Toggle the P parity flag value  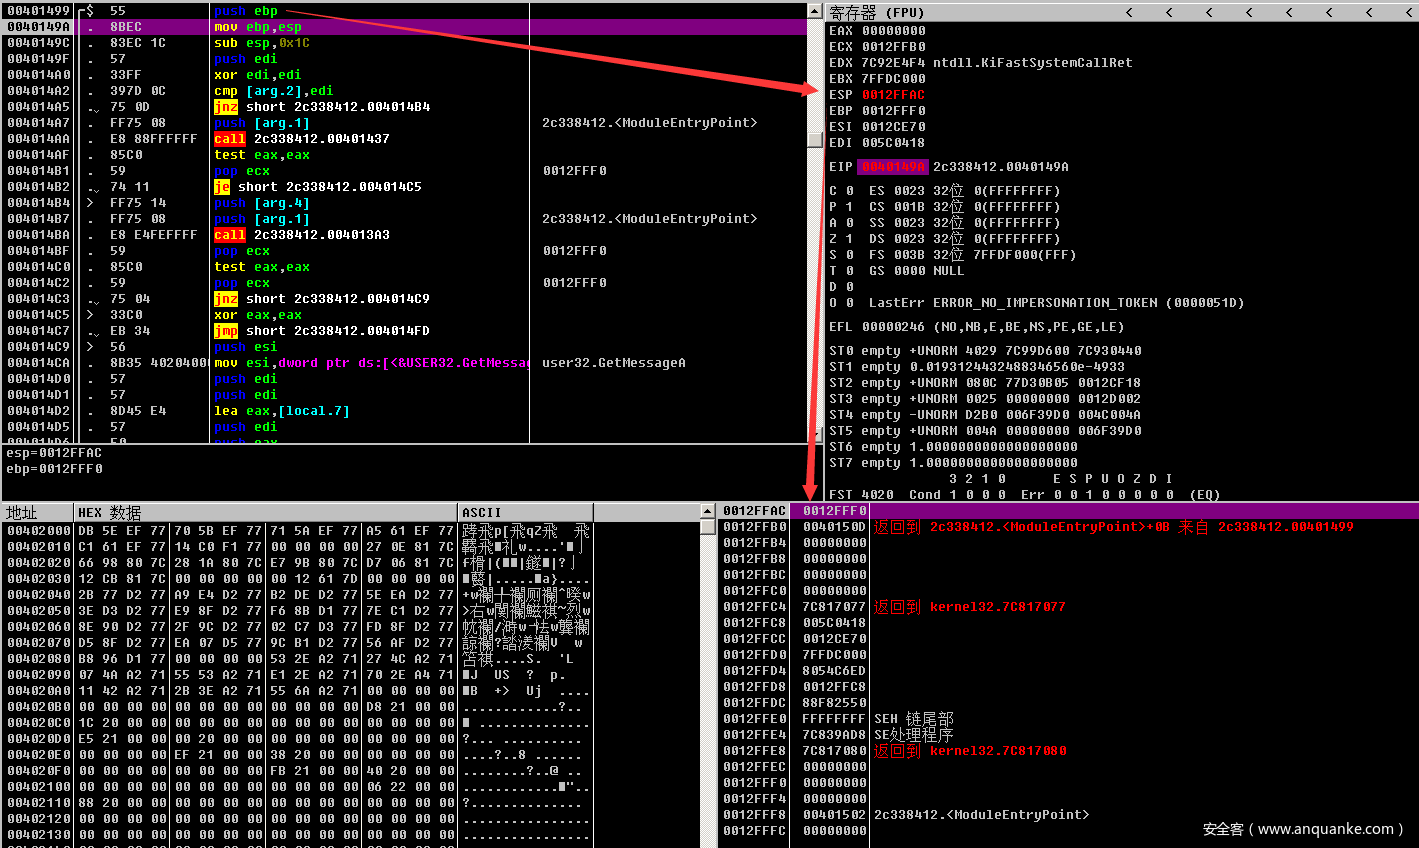click(849, 207)
